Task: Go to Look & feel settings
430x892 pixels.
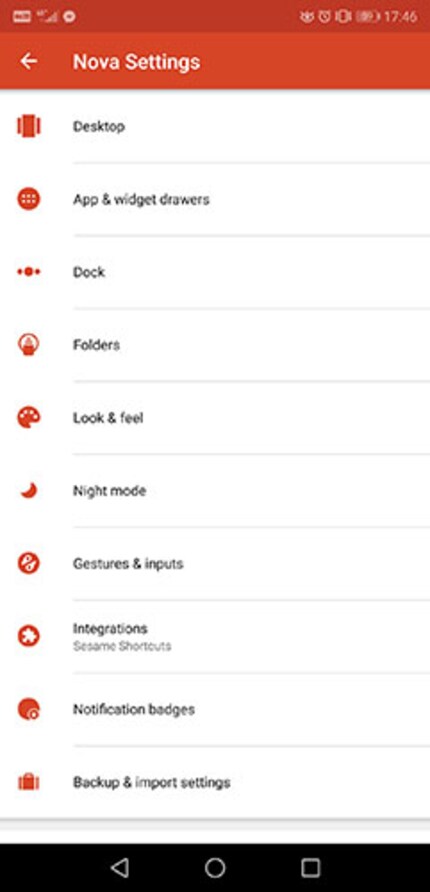Action: click(215, 418)
